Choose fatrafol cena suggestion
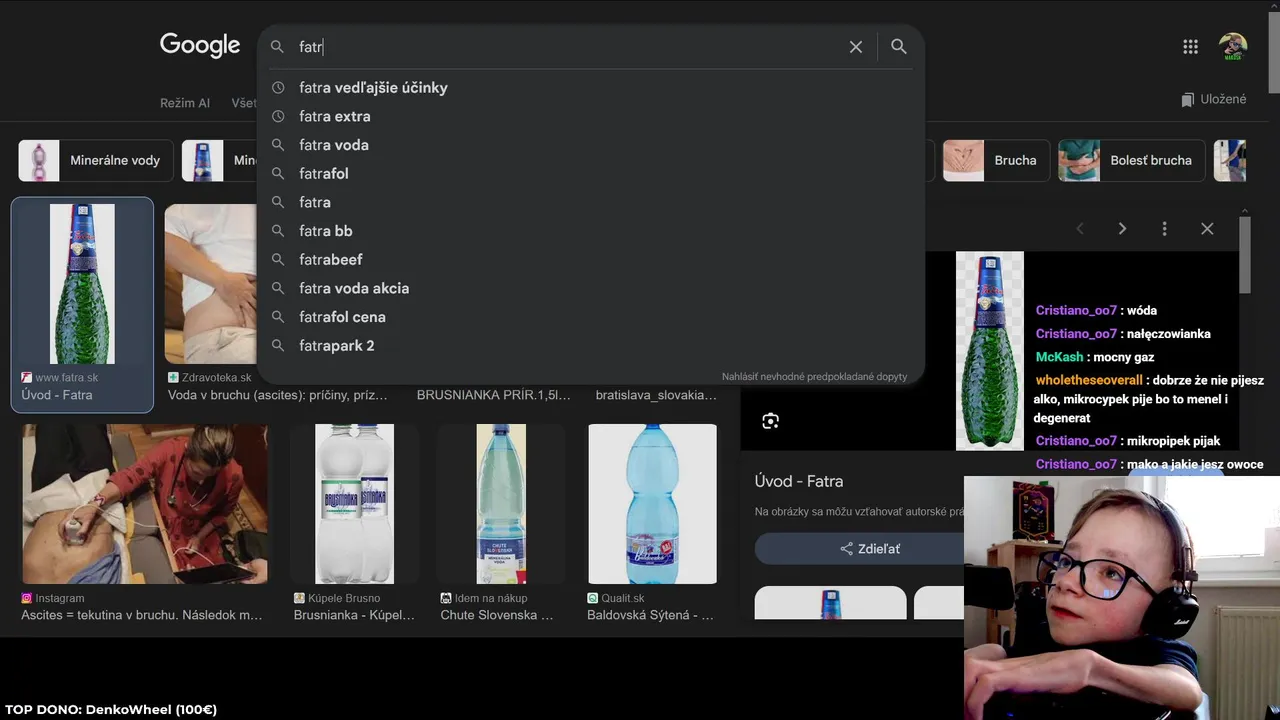 [590, 317]
